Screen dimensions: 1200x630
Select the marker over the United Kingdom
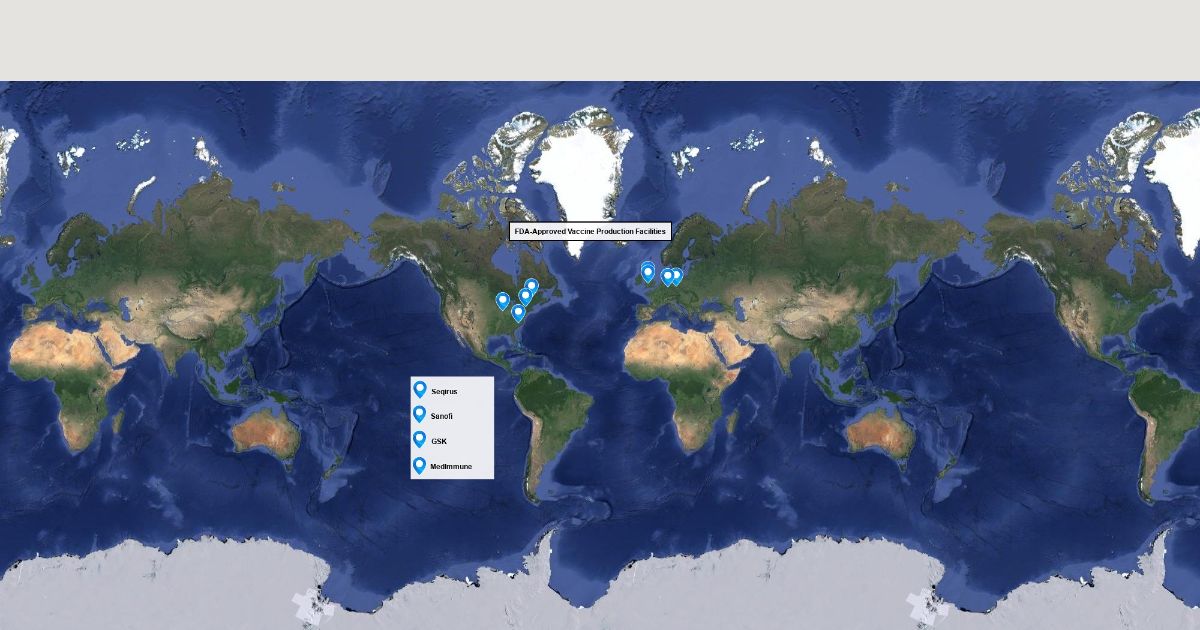tap(648, 272)
